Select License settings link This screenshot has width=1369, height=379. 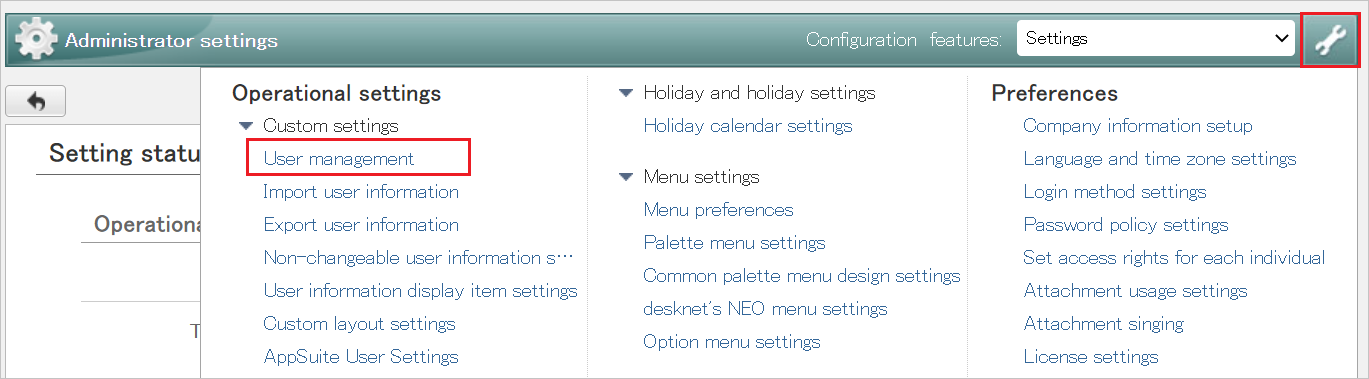click(1091, 357)
